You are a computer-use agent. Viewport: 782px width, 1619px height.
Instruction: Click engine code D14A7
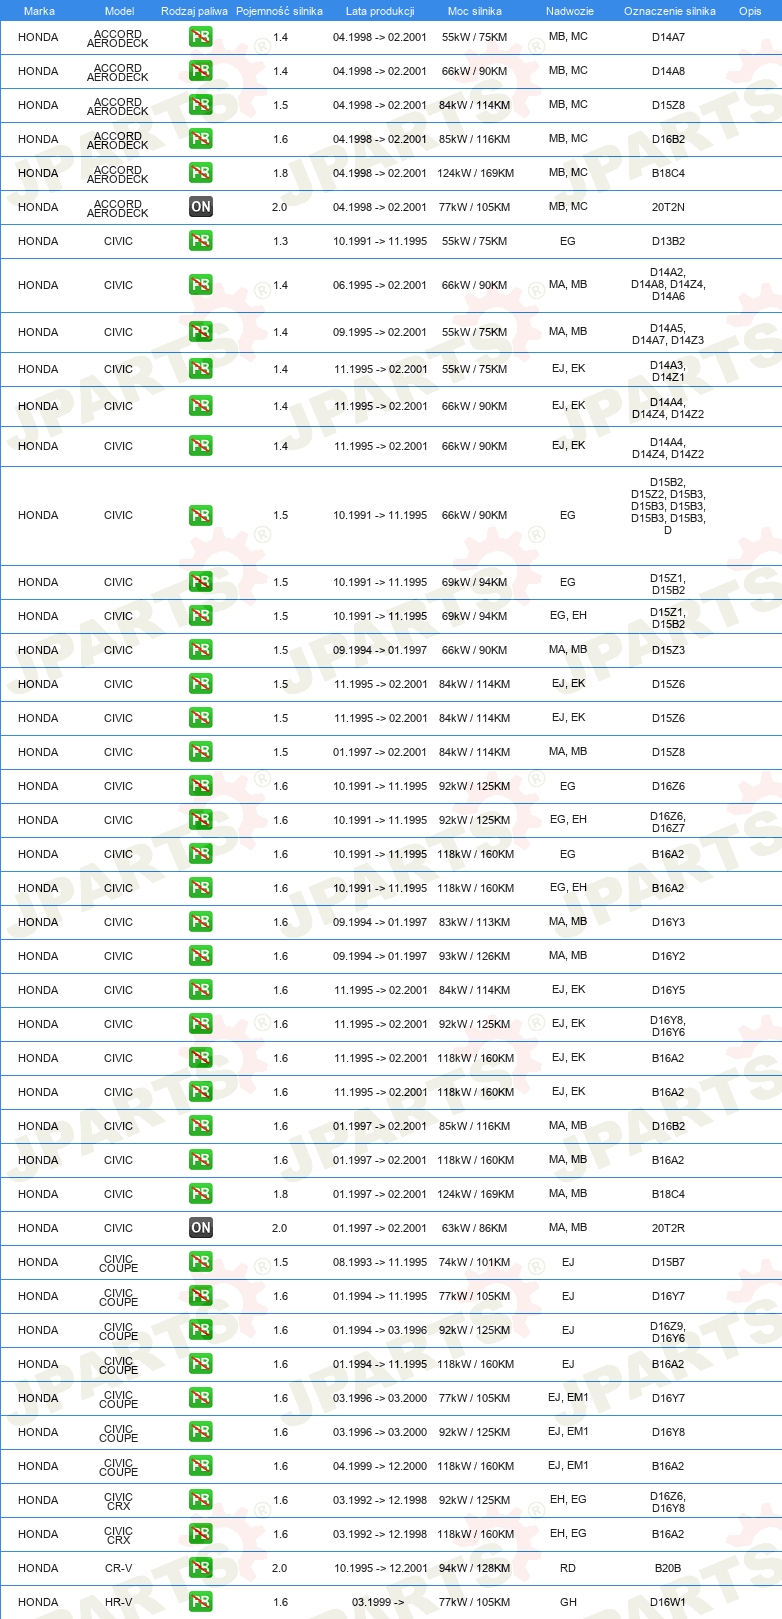pyautogui.click(x=668, y=37)
